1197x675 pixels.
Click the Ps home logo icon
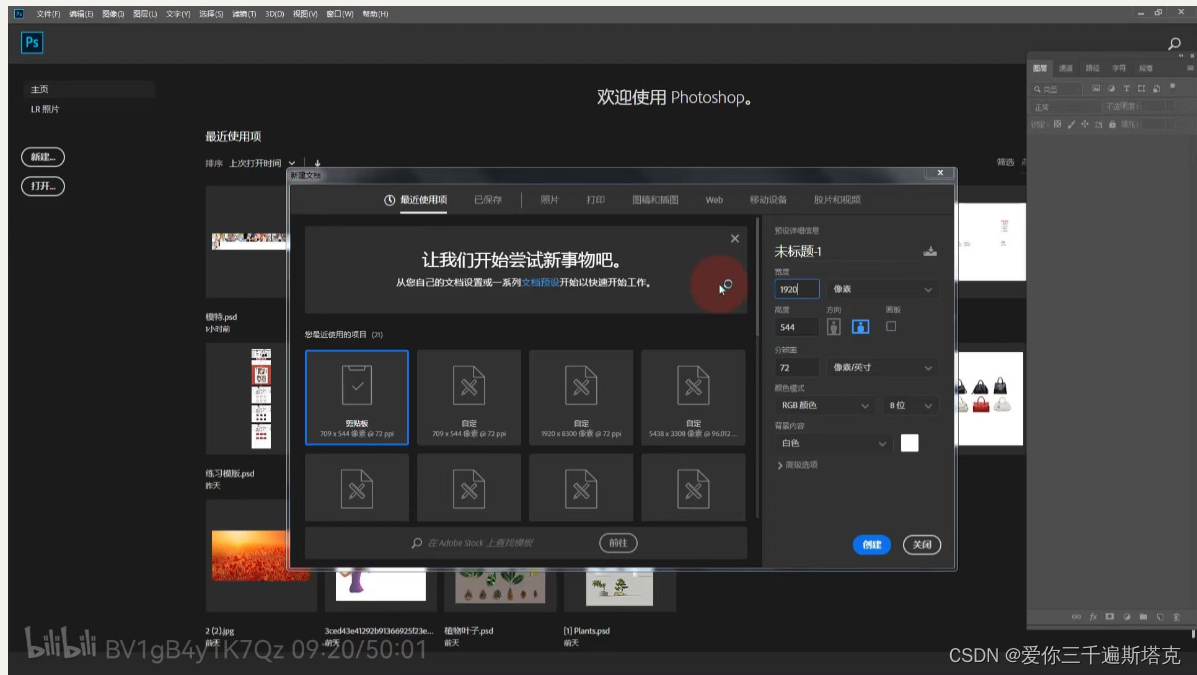pyautogui.click(x=32, y=43)
